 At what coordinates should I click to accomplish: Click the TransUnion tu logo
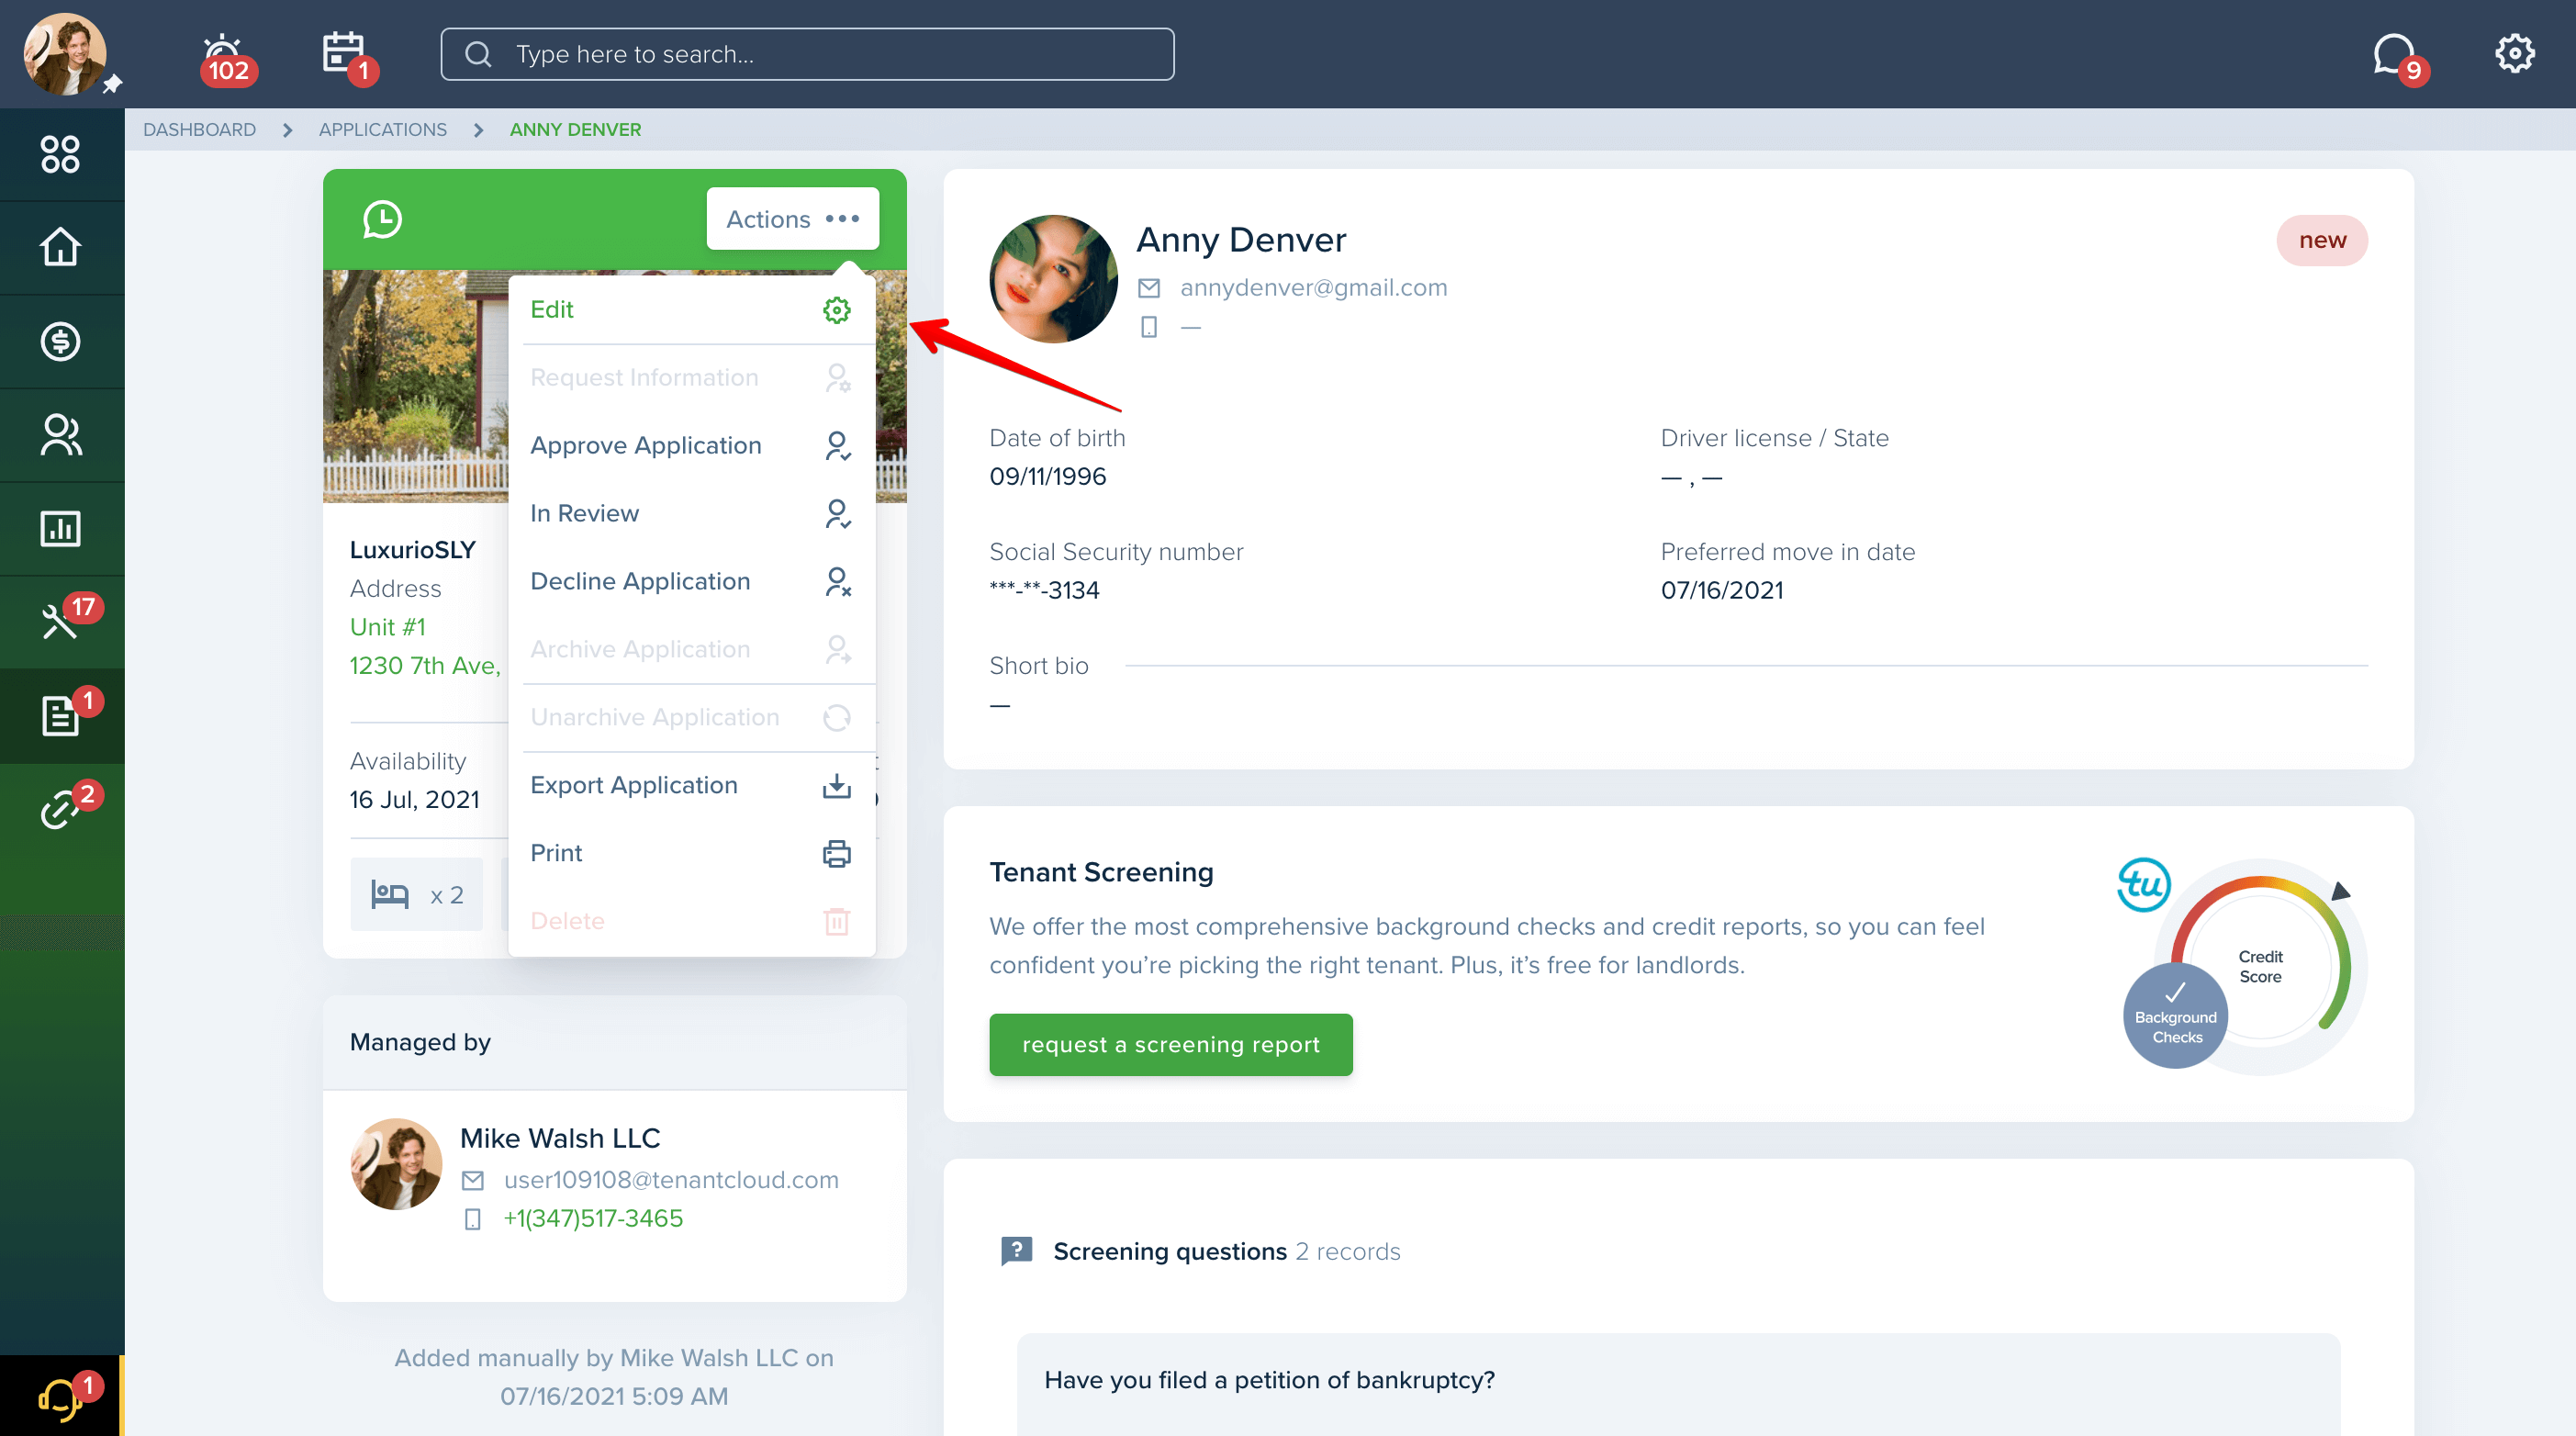point(2143,885)
